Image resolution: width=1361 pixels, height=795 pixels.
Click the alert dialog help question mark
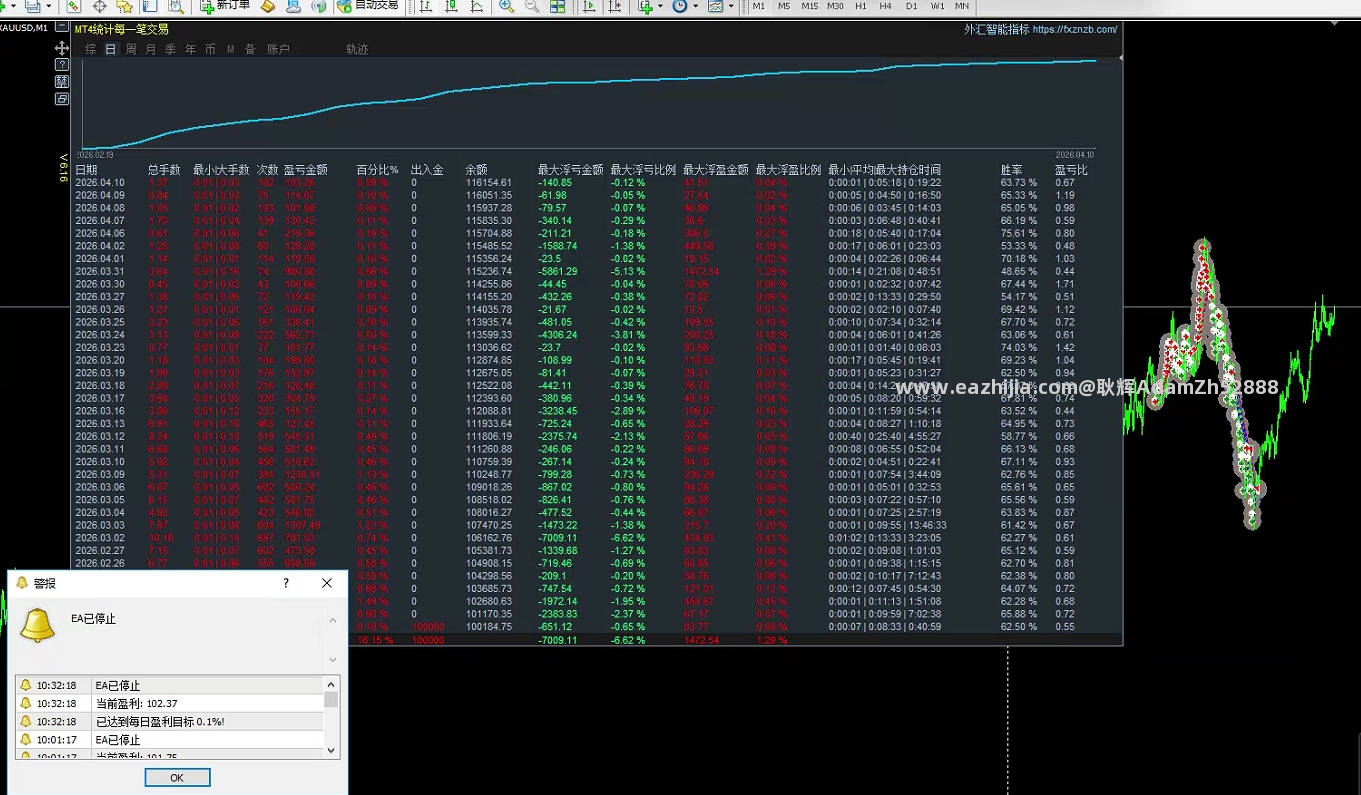click(x=286, y=583)
